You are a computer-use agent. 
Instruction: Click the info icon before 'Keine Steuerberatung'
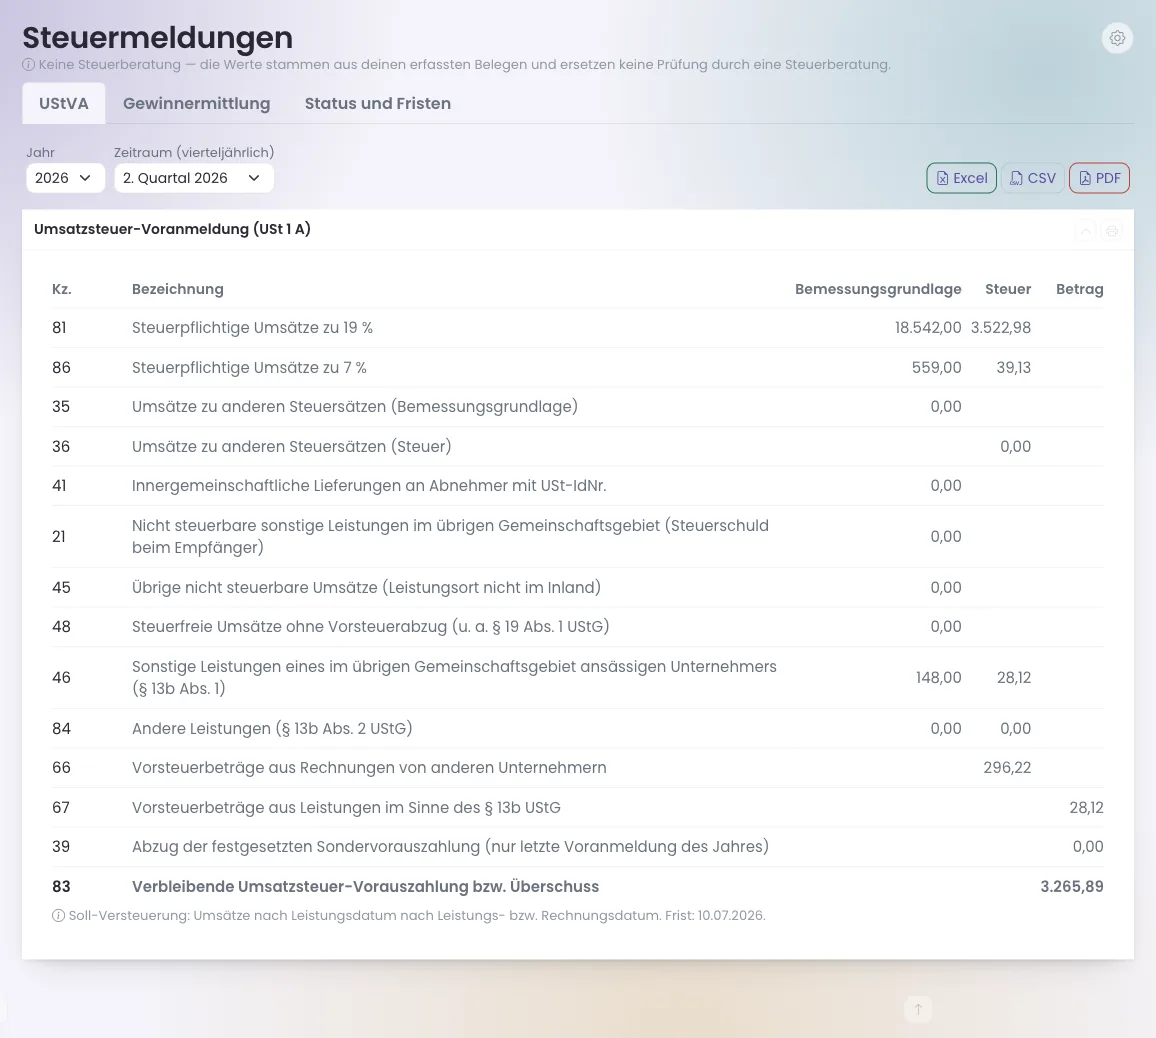point(29,65)
